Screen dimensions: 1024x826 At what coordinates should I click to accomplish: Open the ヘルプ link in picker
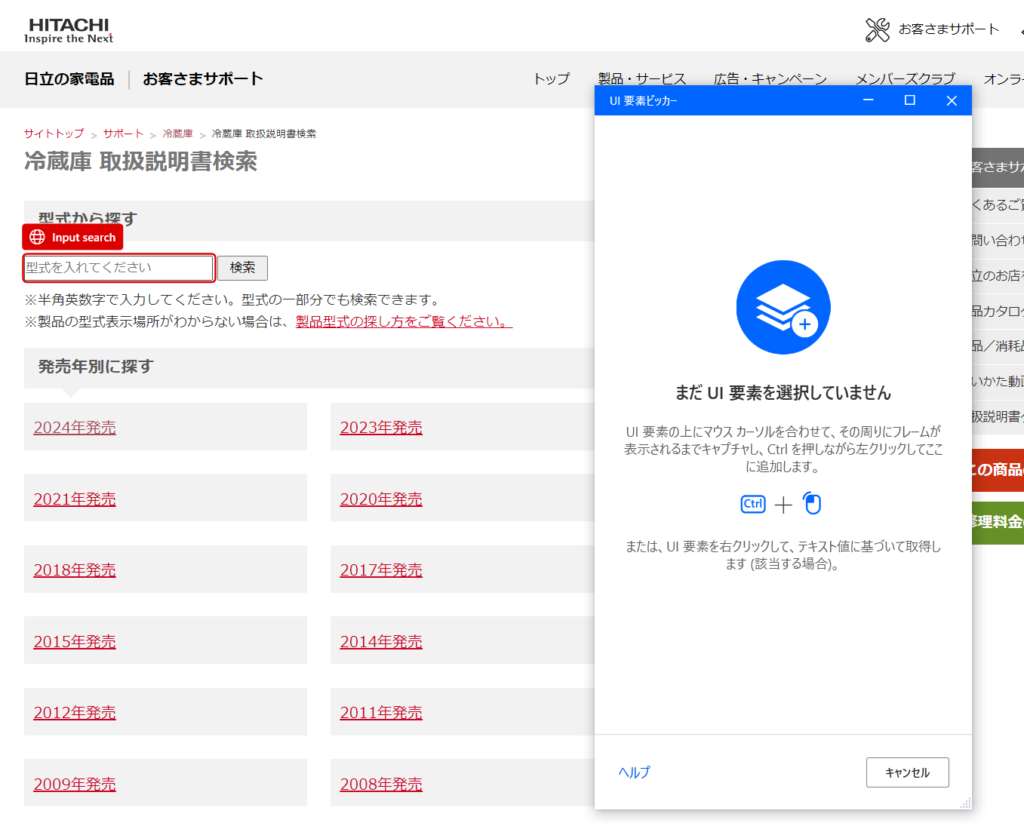pyautogui.click(x=634, y=772)
